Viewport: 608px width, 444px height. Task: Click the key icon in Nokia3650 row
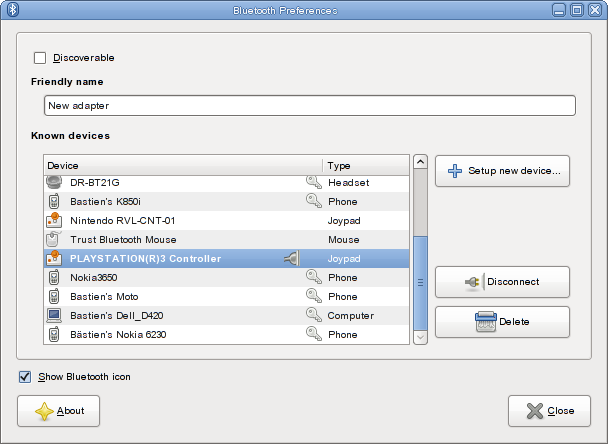[314, 277]
